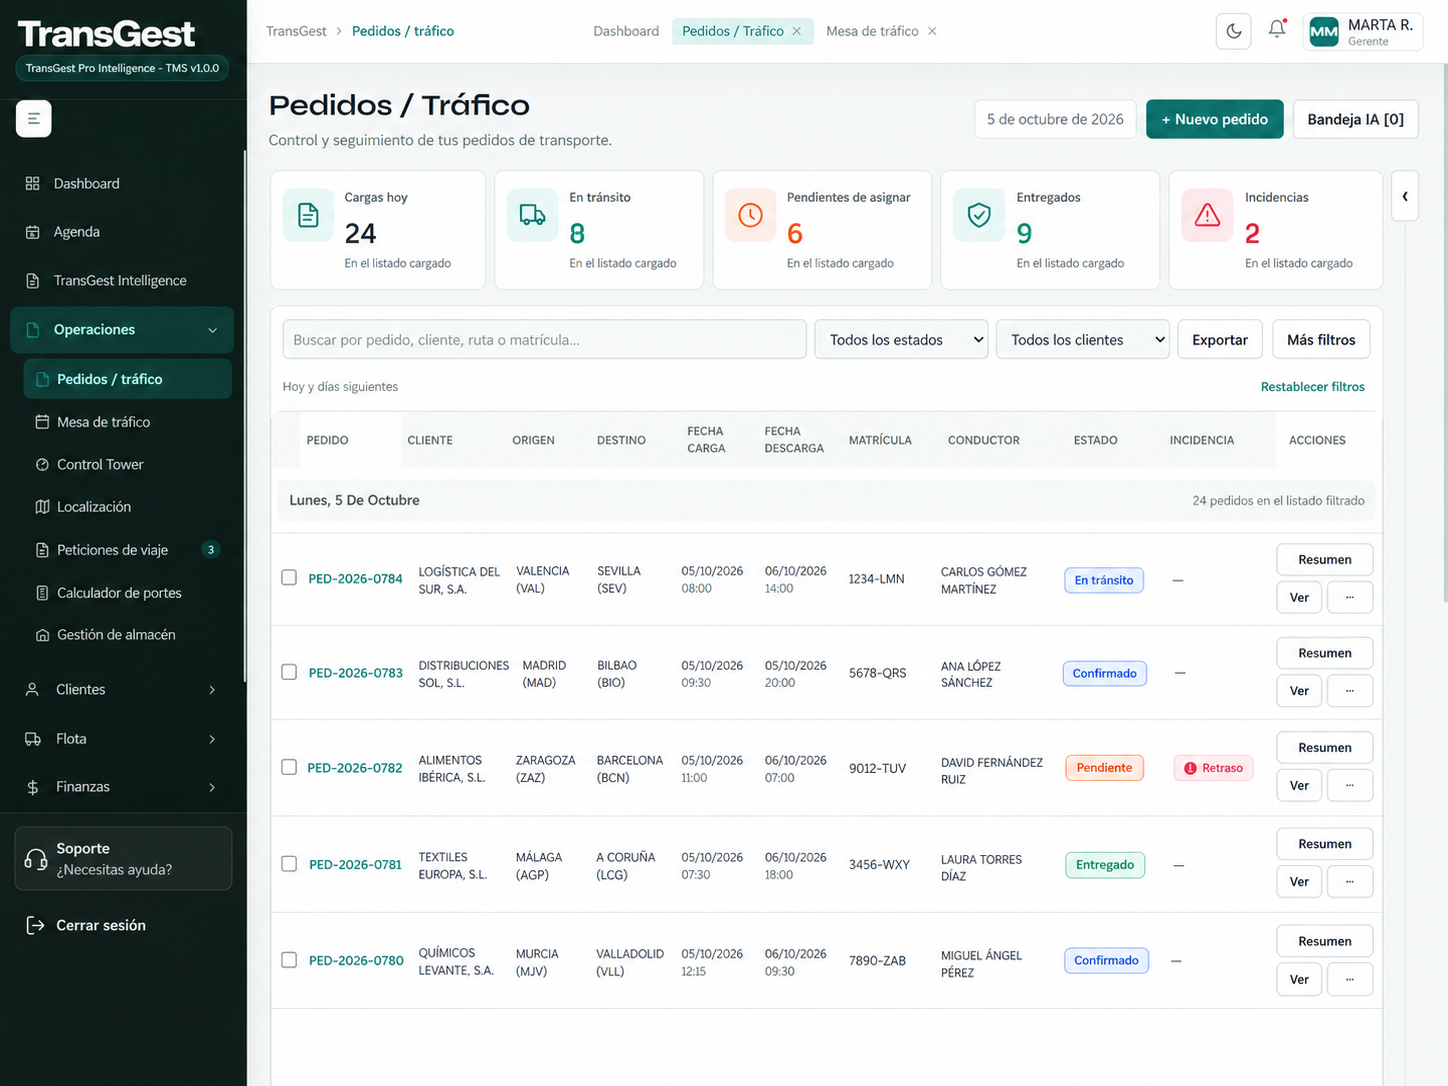
Task: Switch to the Dashboard tab
Action: point(626,31)
